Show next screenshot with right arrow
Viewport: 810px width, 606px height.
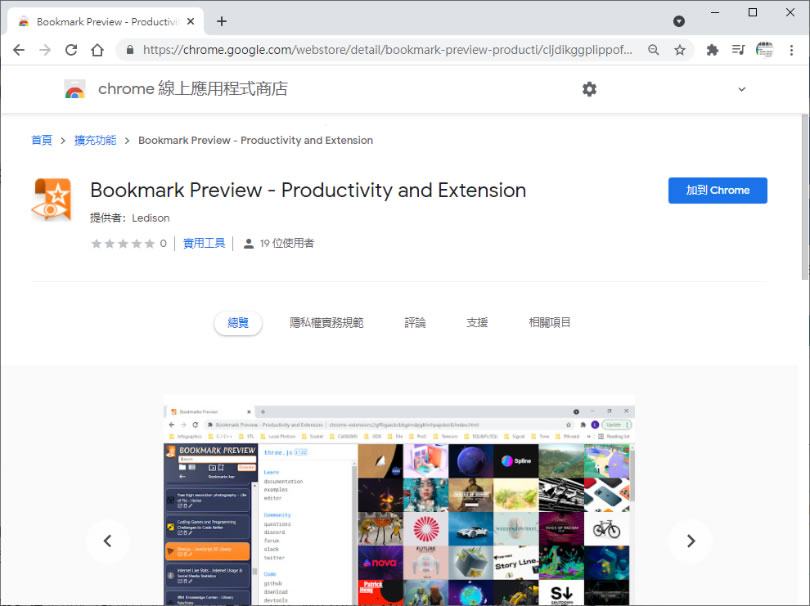pos(691,541)
